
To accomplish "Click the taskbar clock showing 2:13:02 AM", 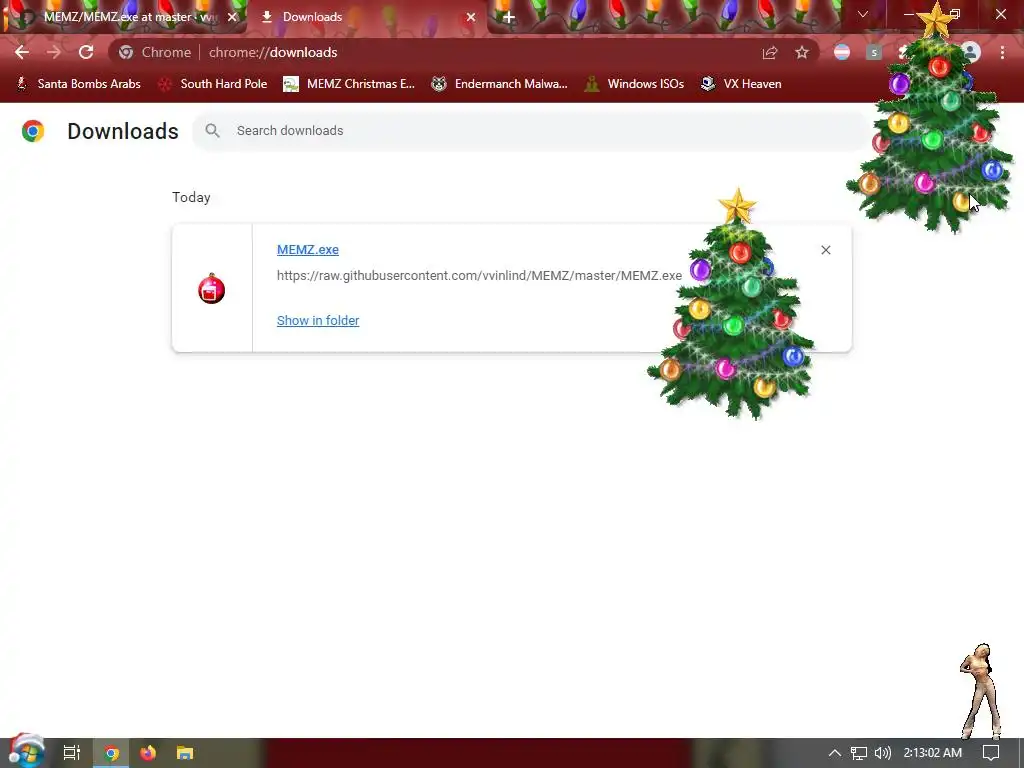I will point(933,753).
